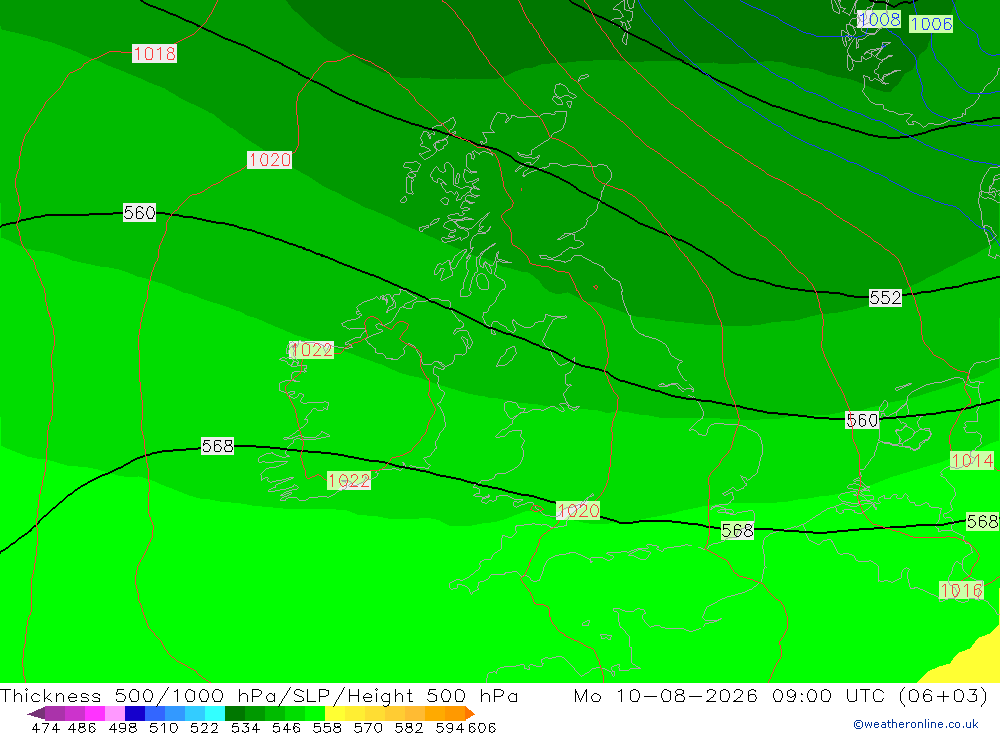Click the legend value '582'

pos(409,728)
